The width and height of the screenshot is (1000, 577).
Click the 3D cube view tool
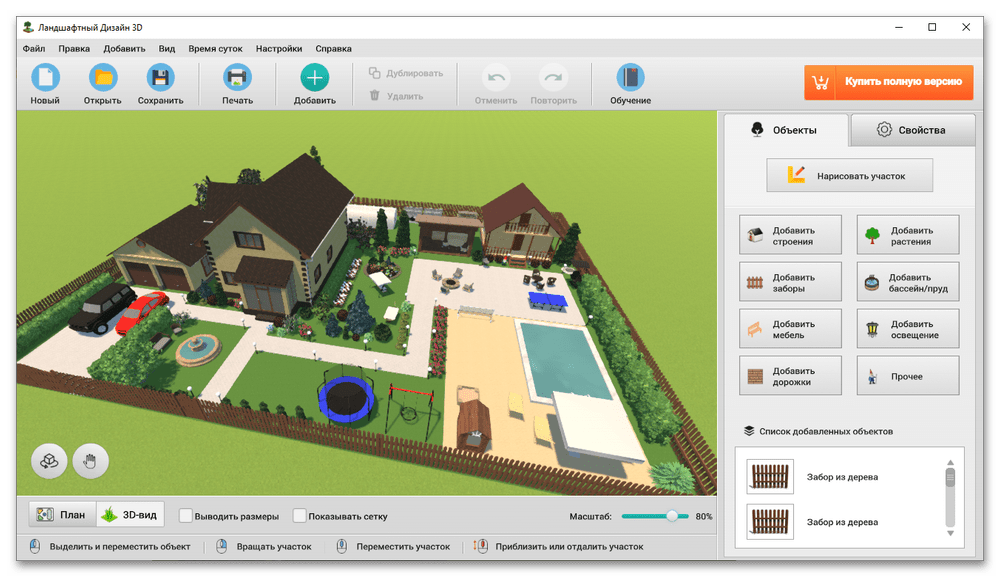[x=48, y=461]
